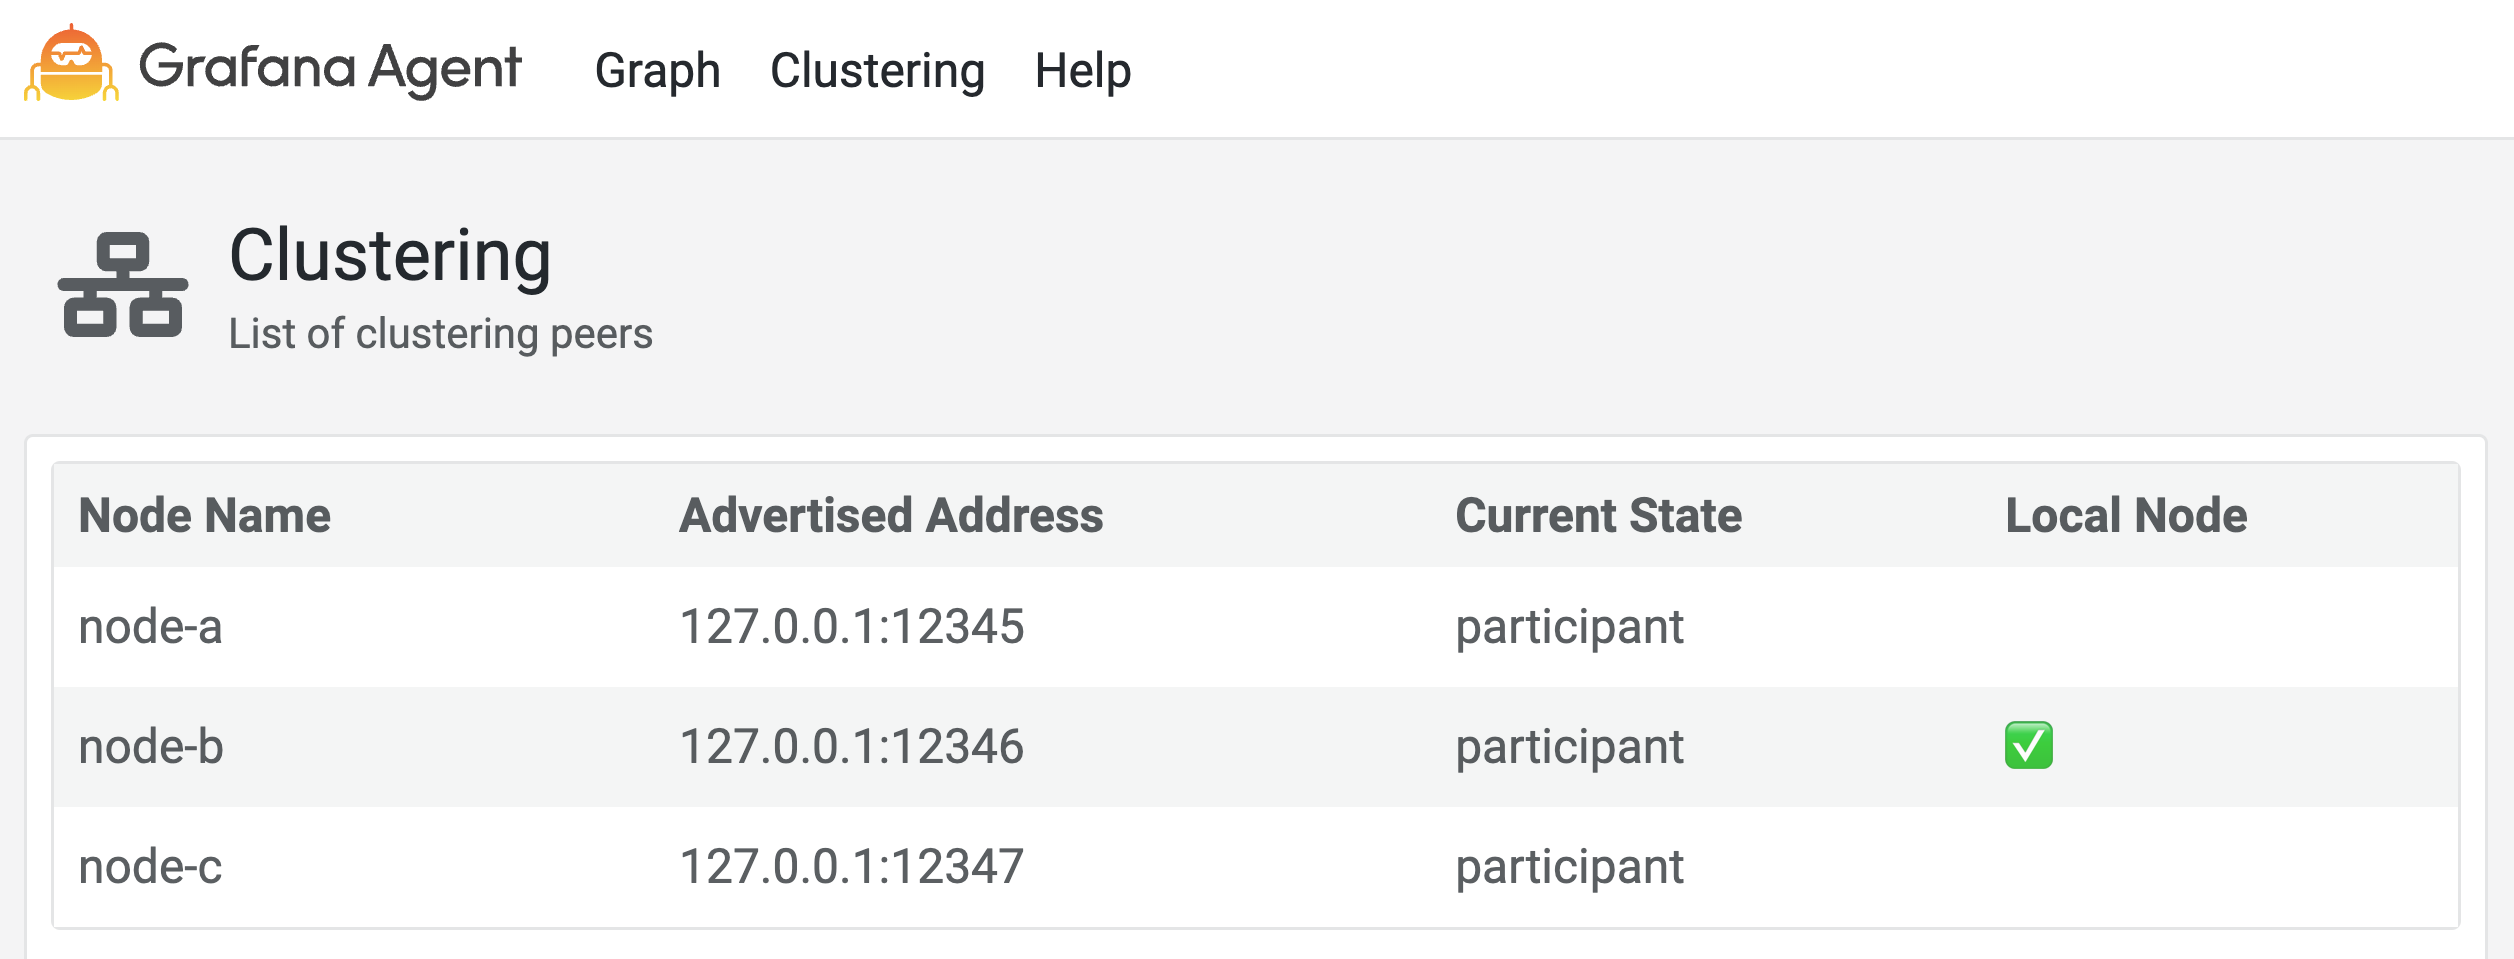Image resolution: width=2514 pixels, height=959 pixels.
Task: Open the Clustering page
Action: pos(877,70)
